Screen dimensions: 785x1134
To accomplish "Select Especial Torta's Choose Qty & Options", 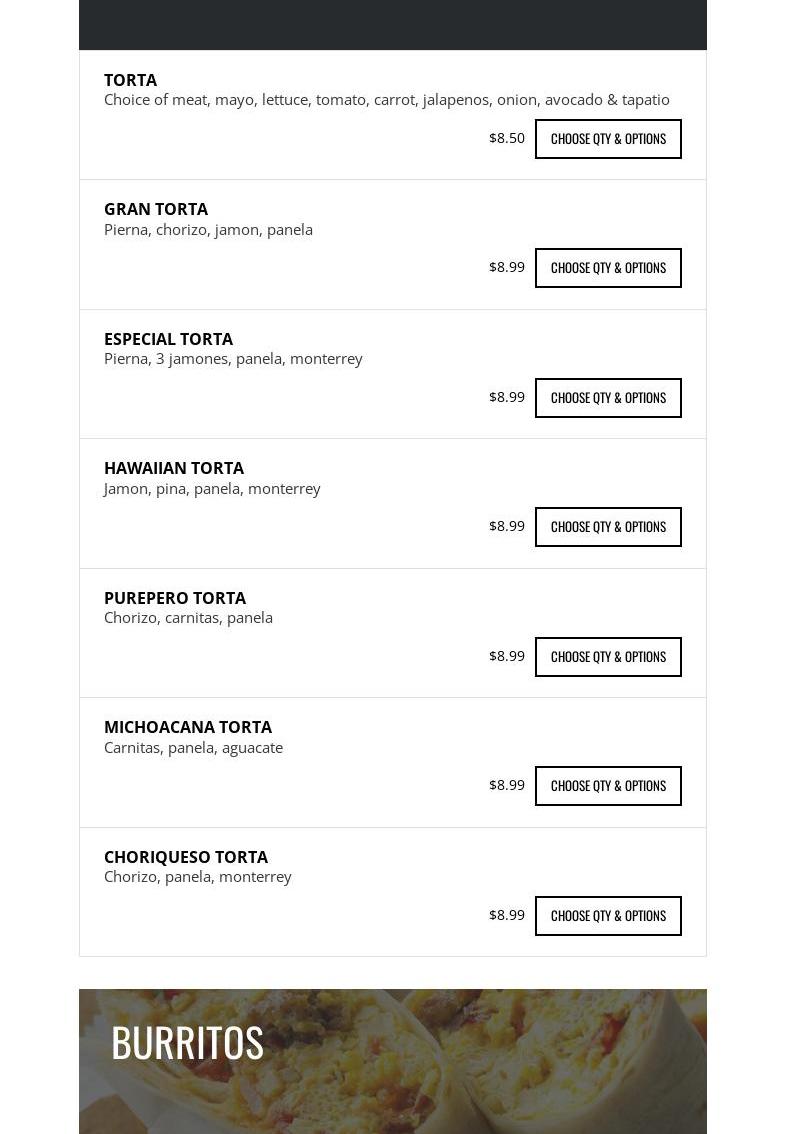I will pos(608,398).
